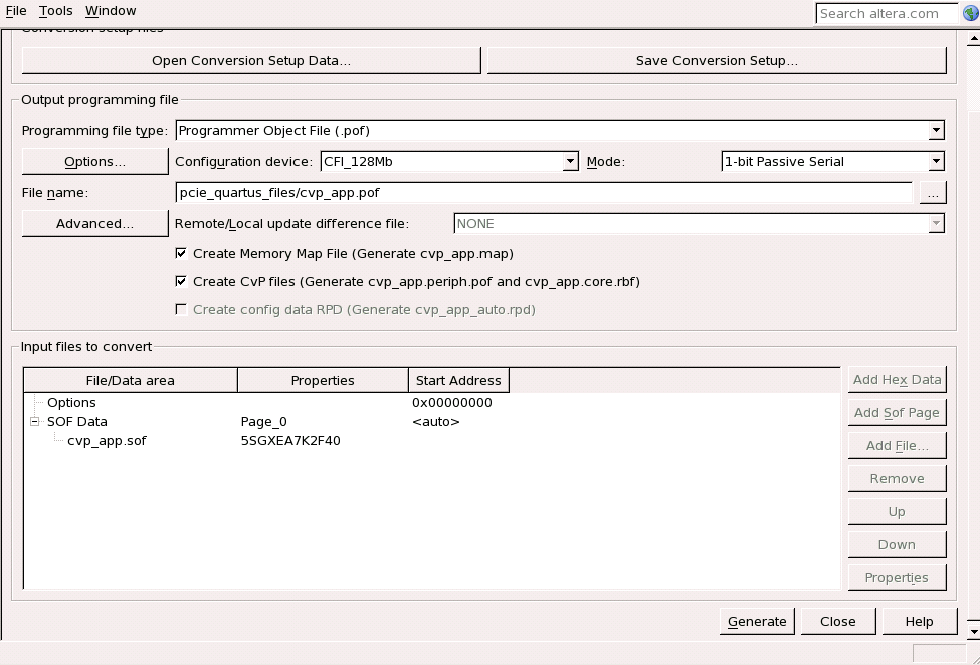980x665 pixels.
Task: Open the Mode dropdown
Action: click(936, 162)
